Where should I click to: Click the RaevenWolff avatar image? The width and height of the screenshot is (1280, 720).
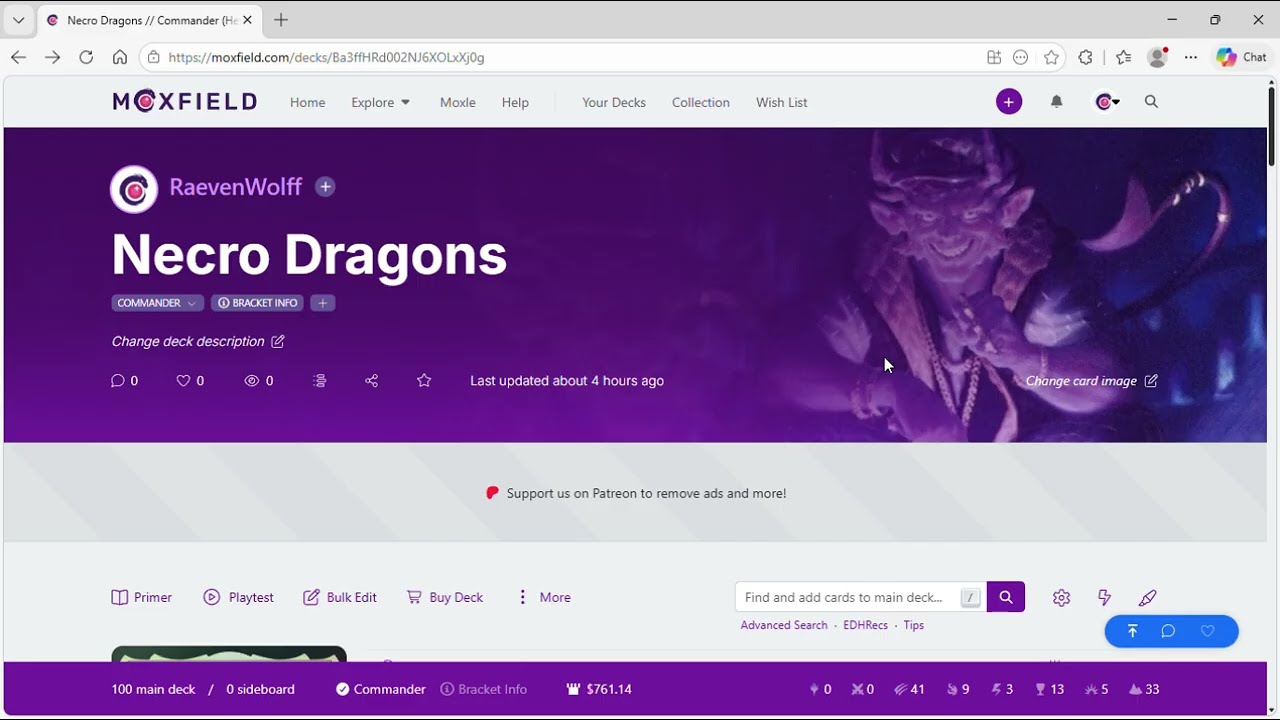point(134,189)
